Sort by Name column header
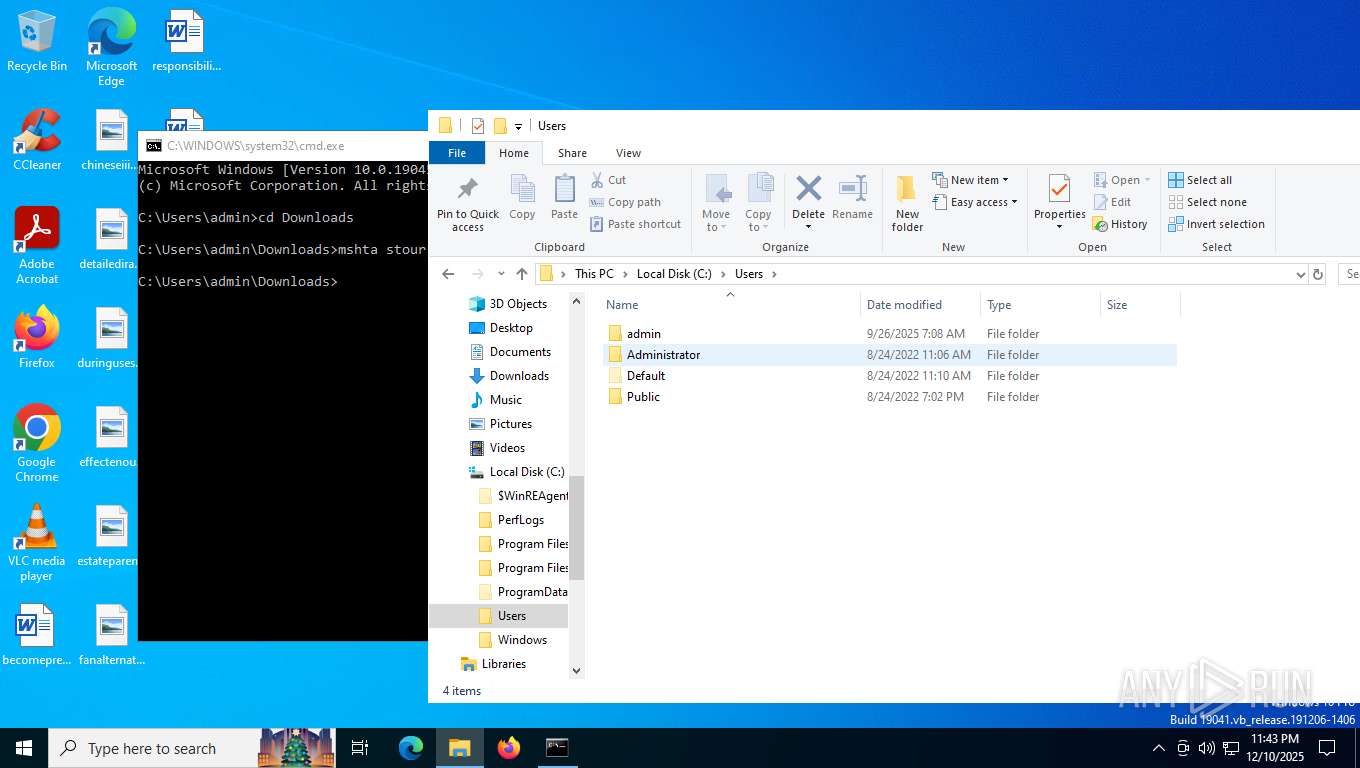Screen dimensions: 1360x768 pyautogui.click(x=730, y=305)
